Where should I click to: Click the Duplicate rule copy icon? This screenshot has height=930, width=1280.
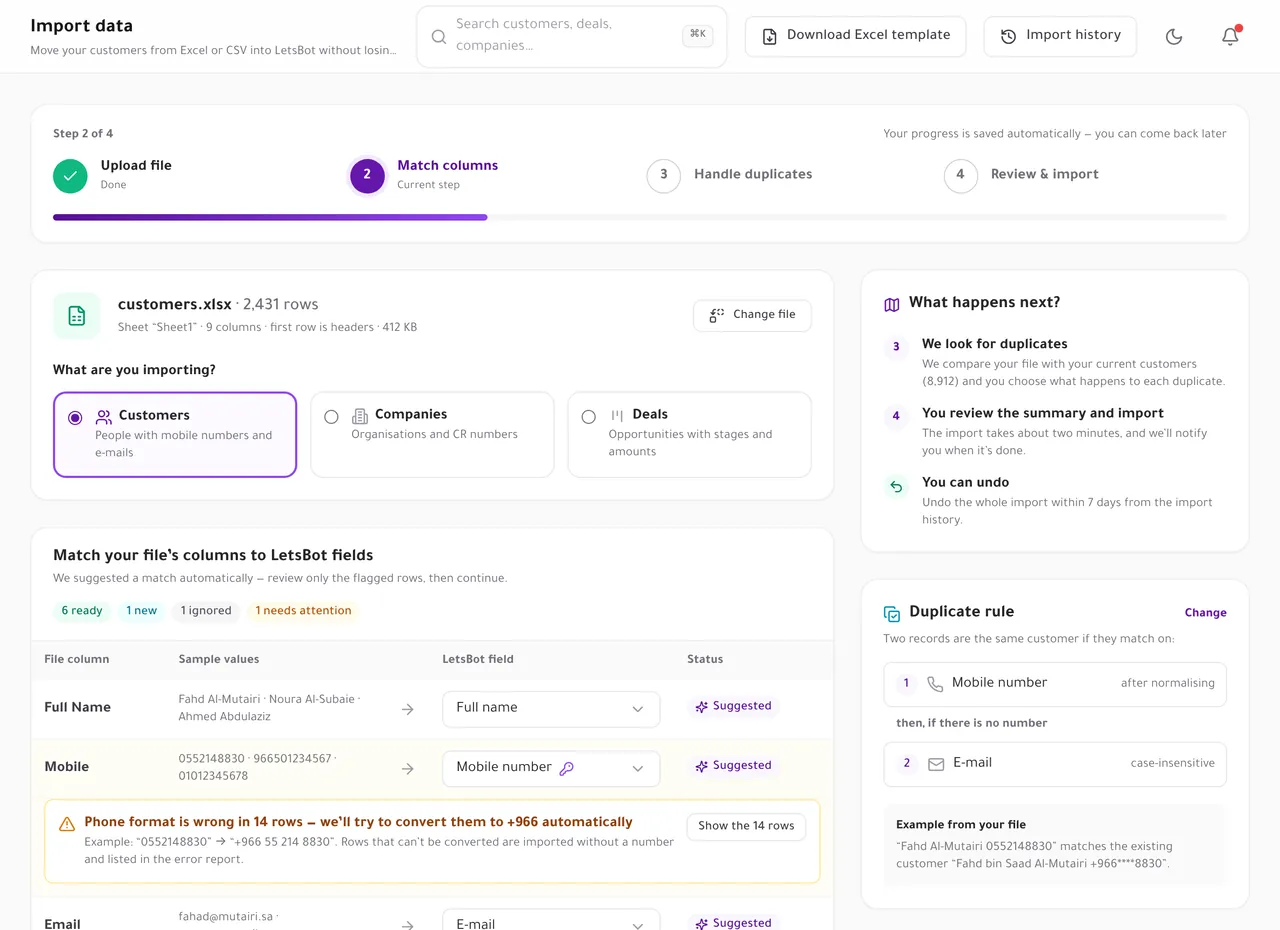(x=892, y=613)
